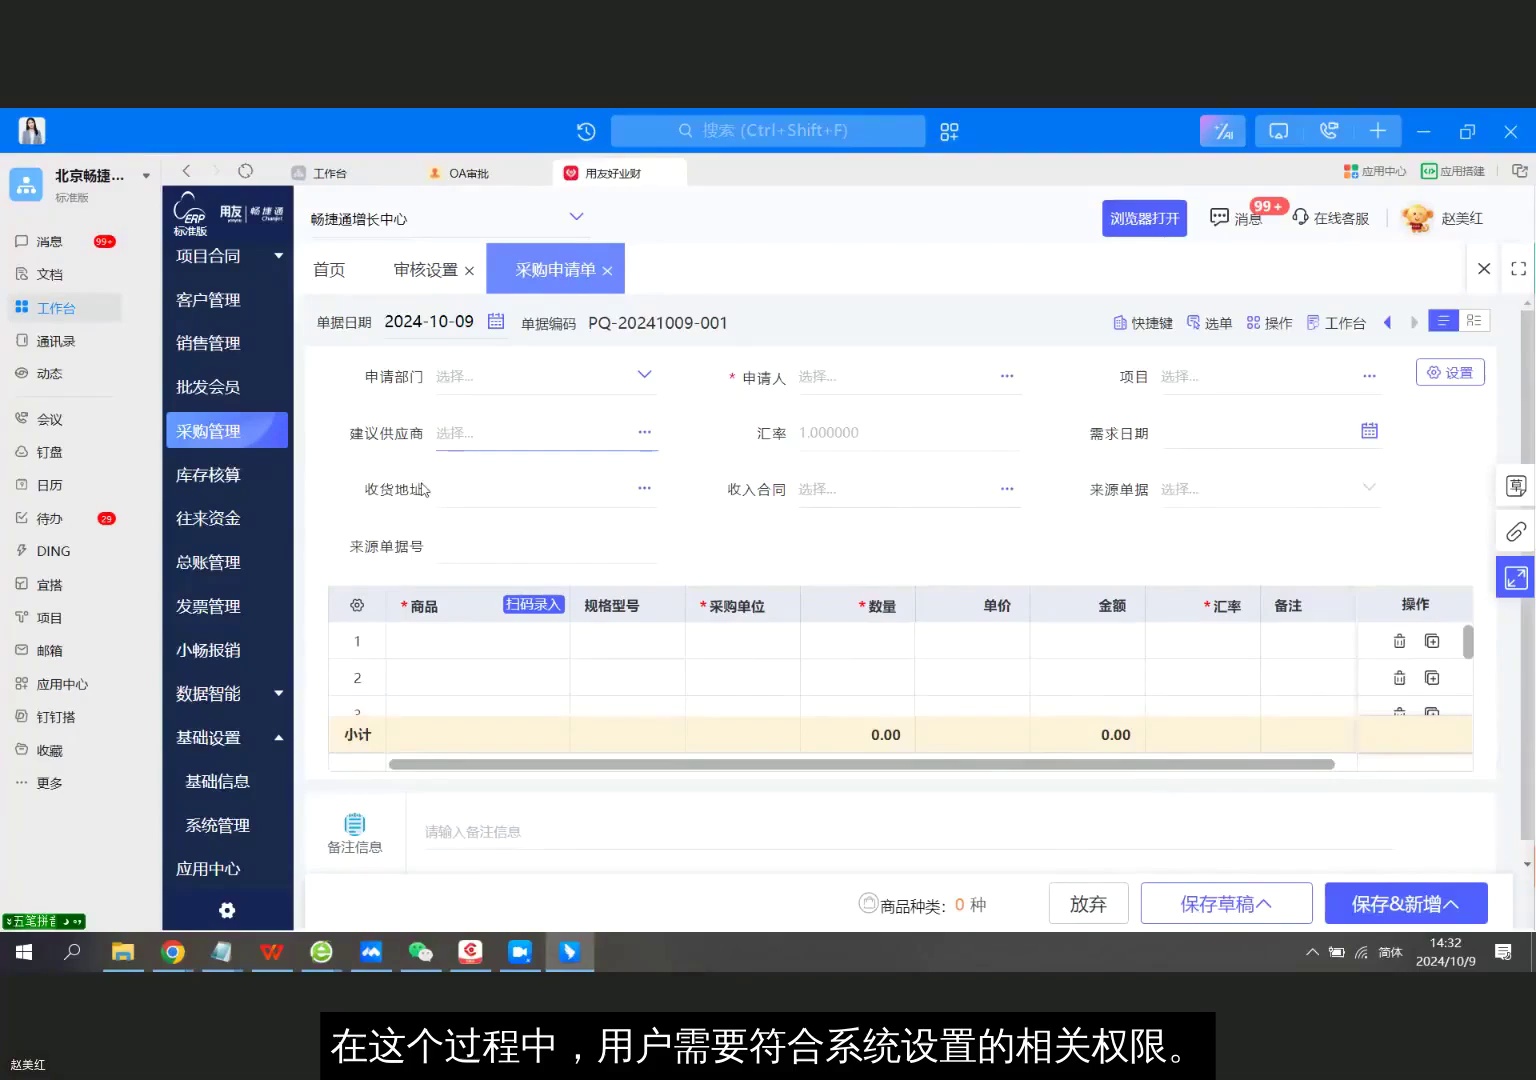Switch to card view layout toggle

1473,320
